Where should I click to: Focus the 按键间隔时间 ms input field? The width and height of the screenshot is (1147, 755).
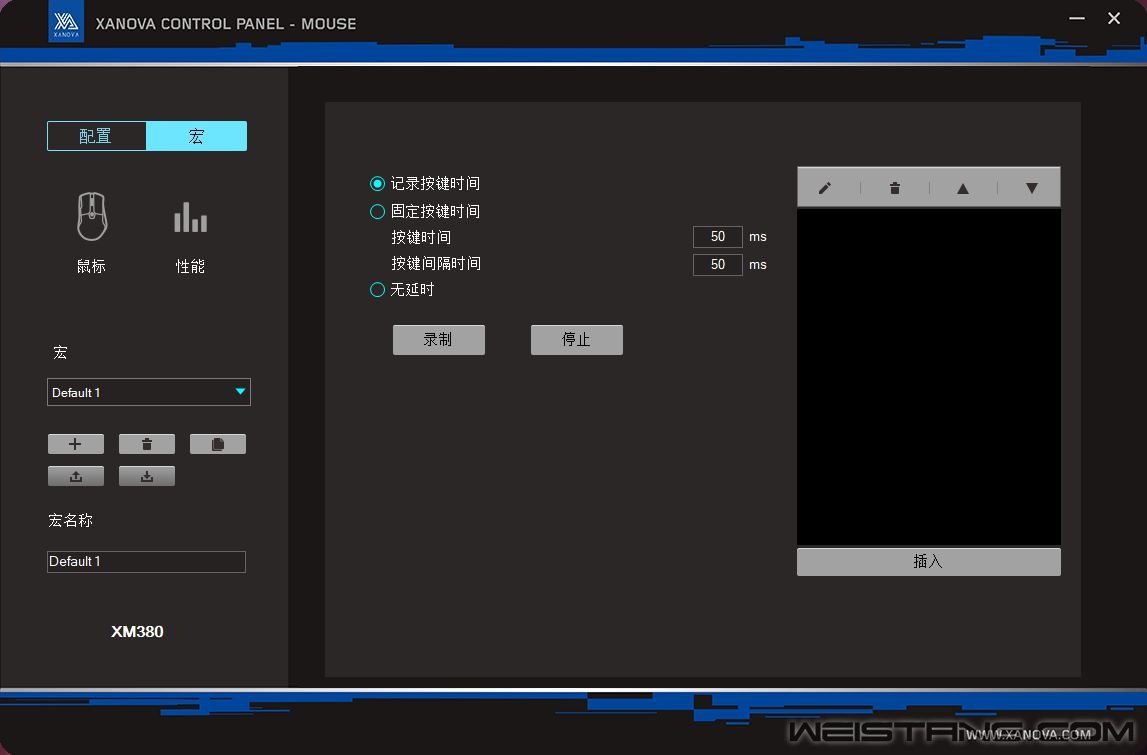(x=718, y=264)
